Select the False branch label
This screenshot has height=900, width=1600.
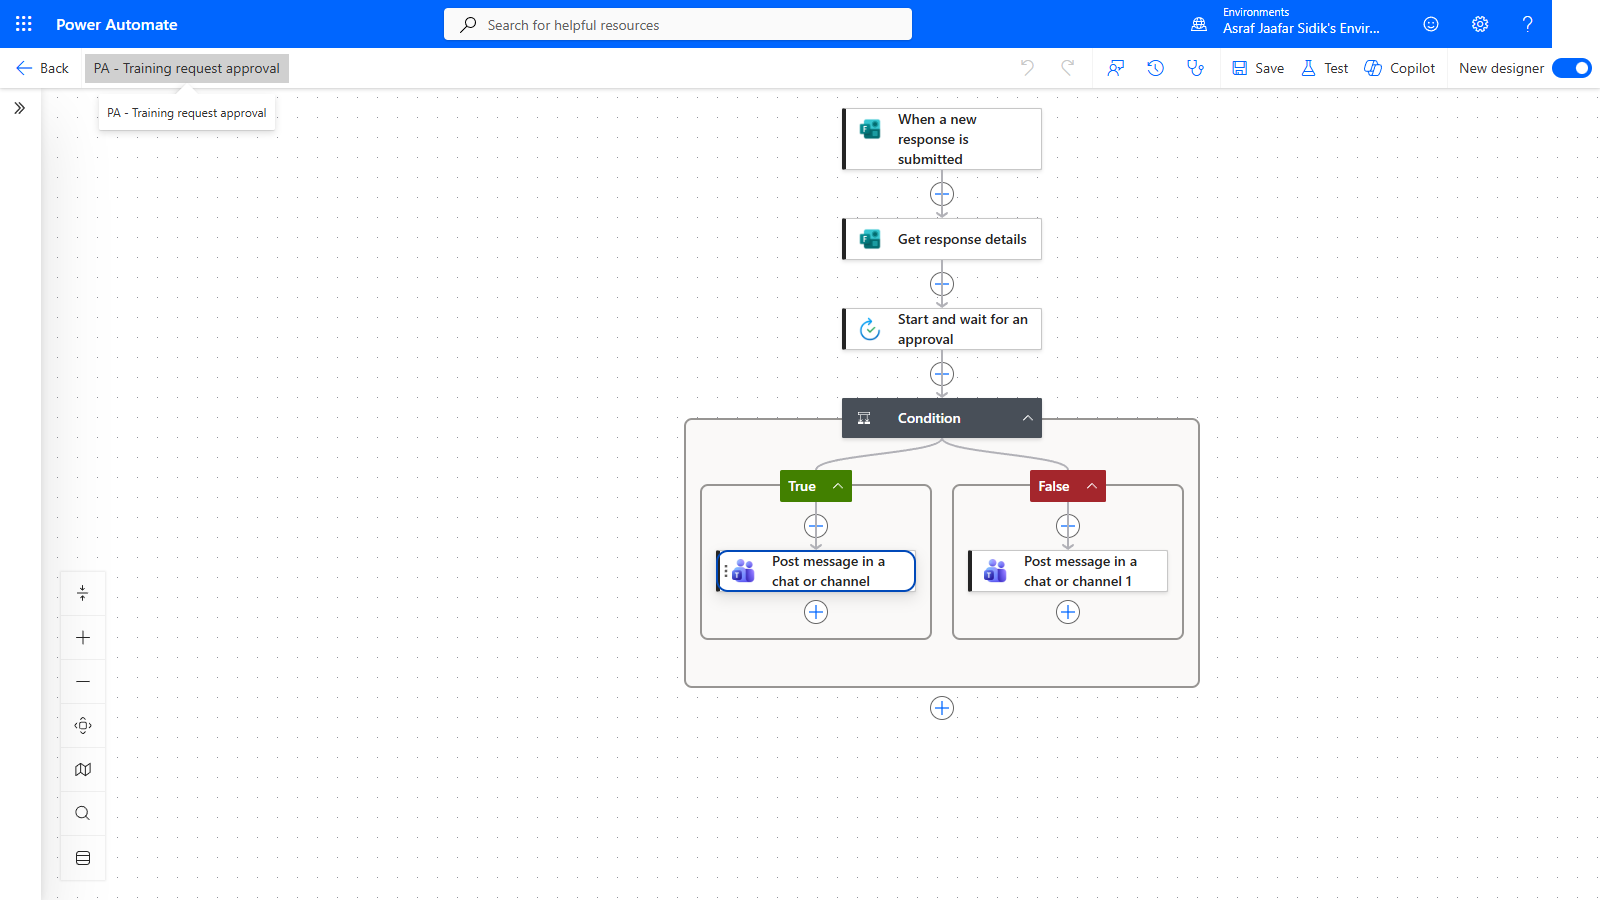[x=1054, y=486]
